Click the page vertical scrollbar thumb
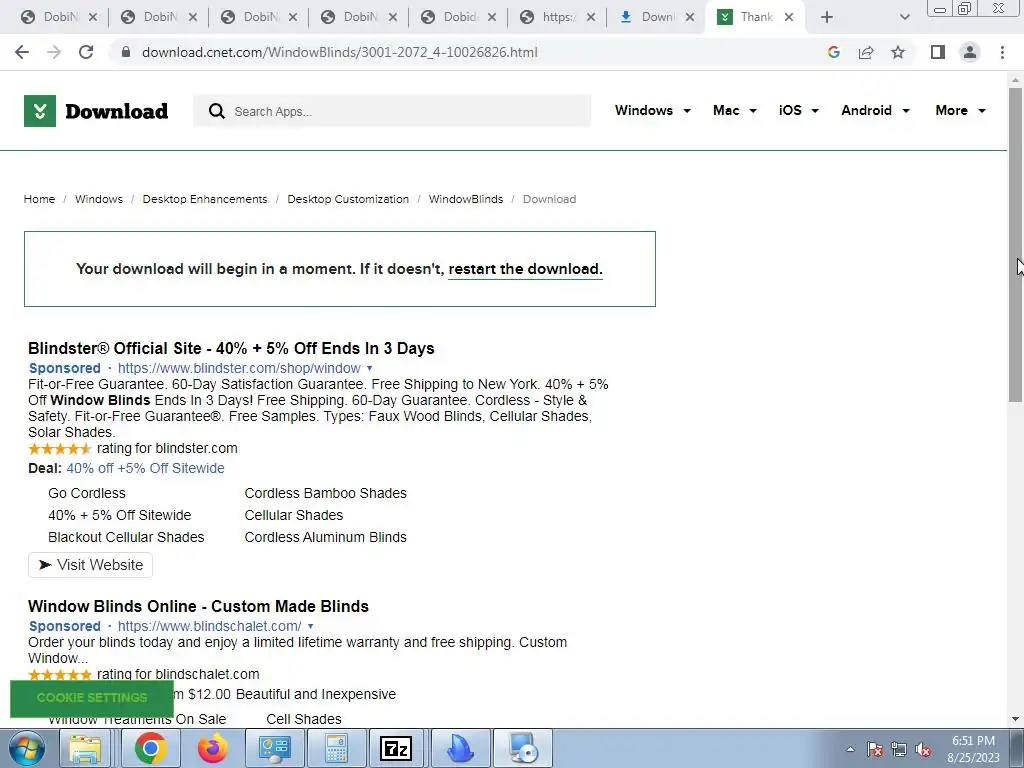The width and height of the screenshot is (1024, 768). [x=1015, y=245]
